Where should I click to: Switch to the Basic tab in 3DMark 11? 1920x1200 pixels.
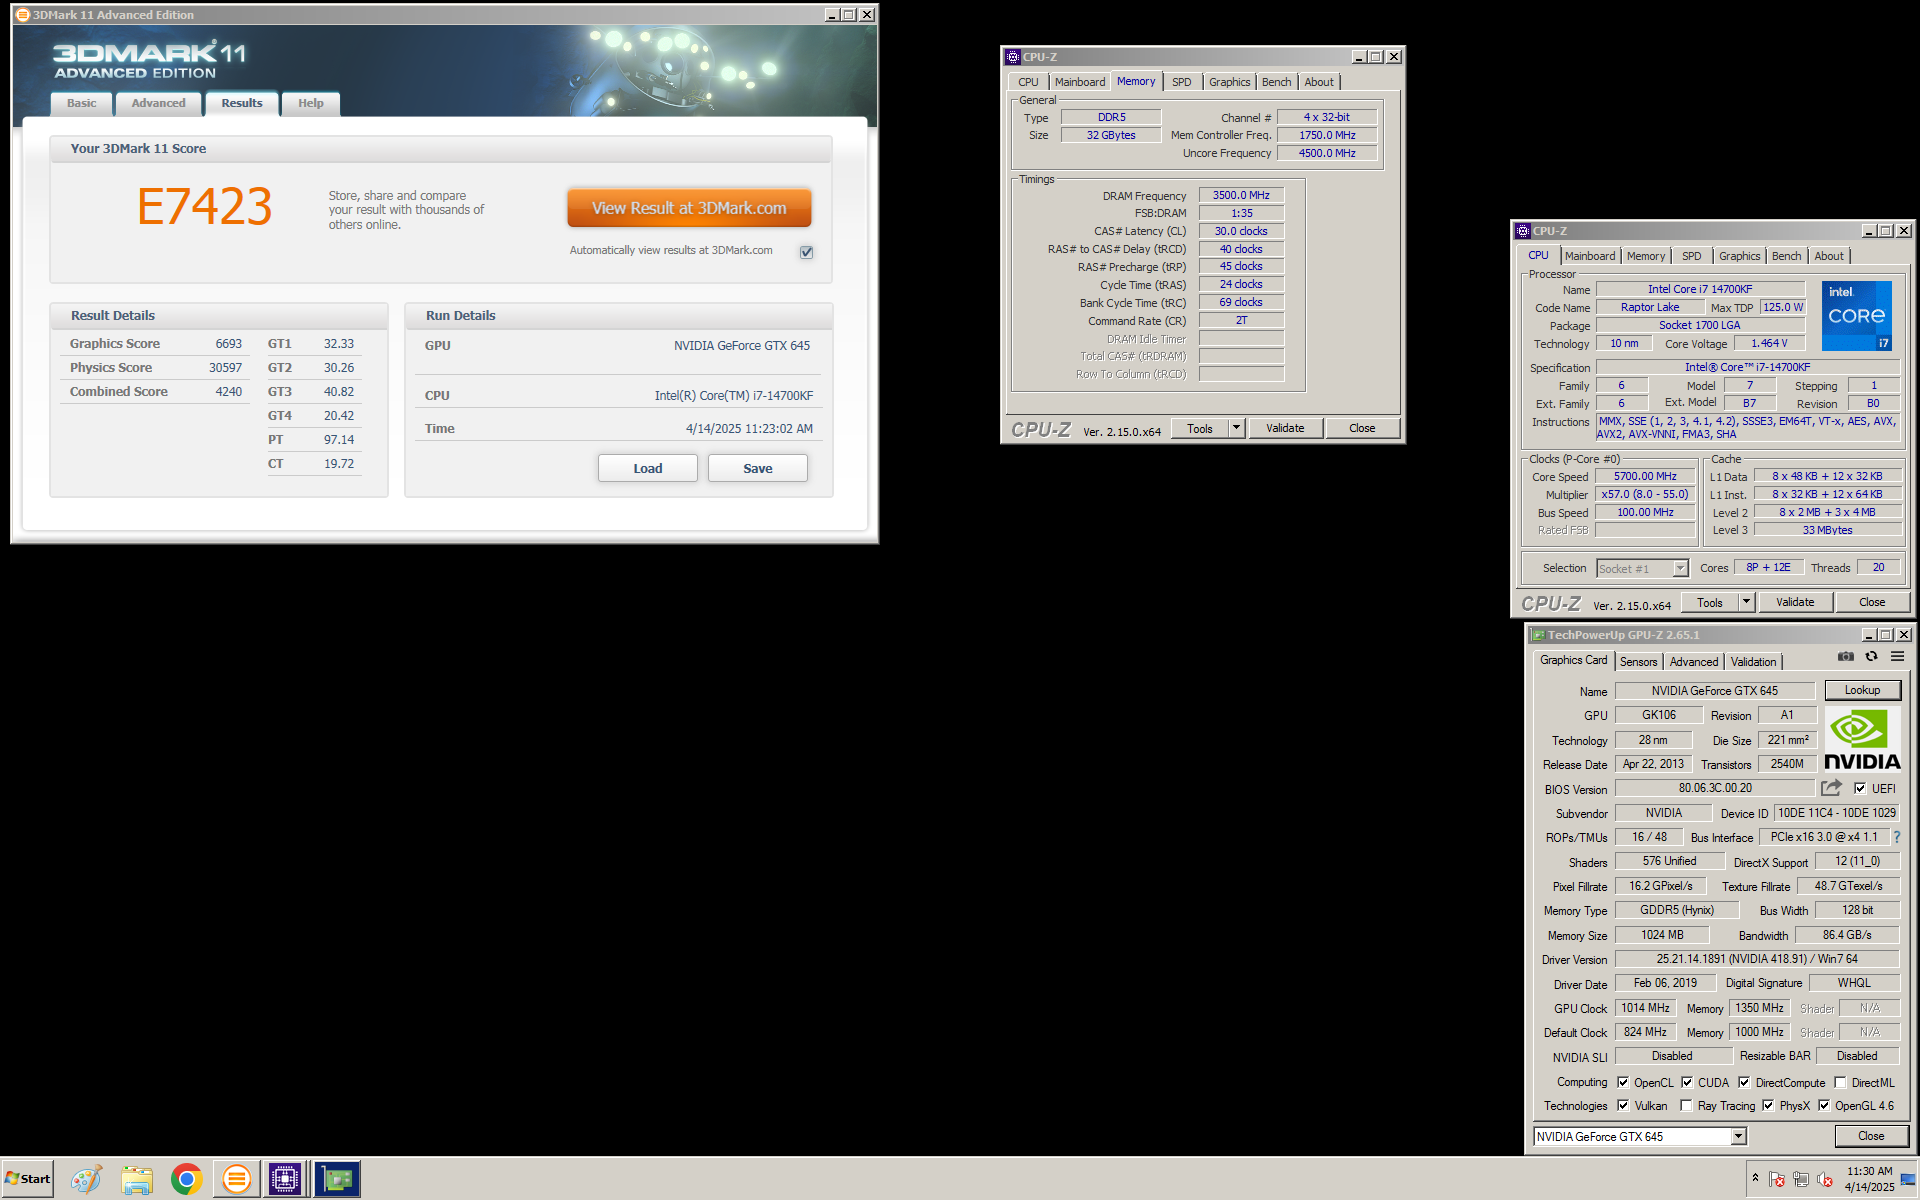click(82, 103)
